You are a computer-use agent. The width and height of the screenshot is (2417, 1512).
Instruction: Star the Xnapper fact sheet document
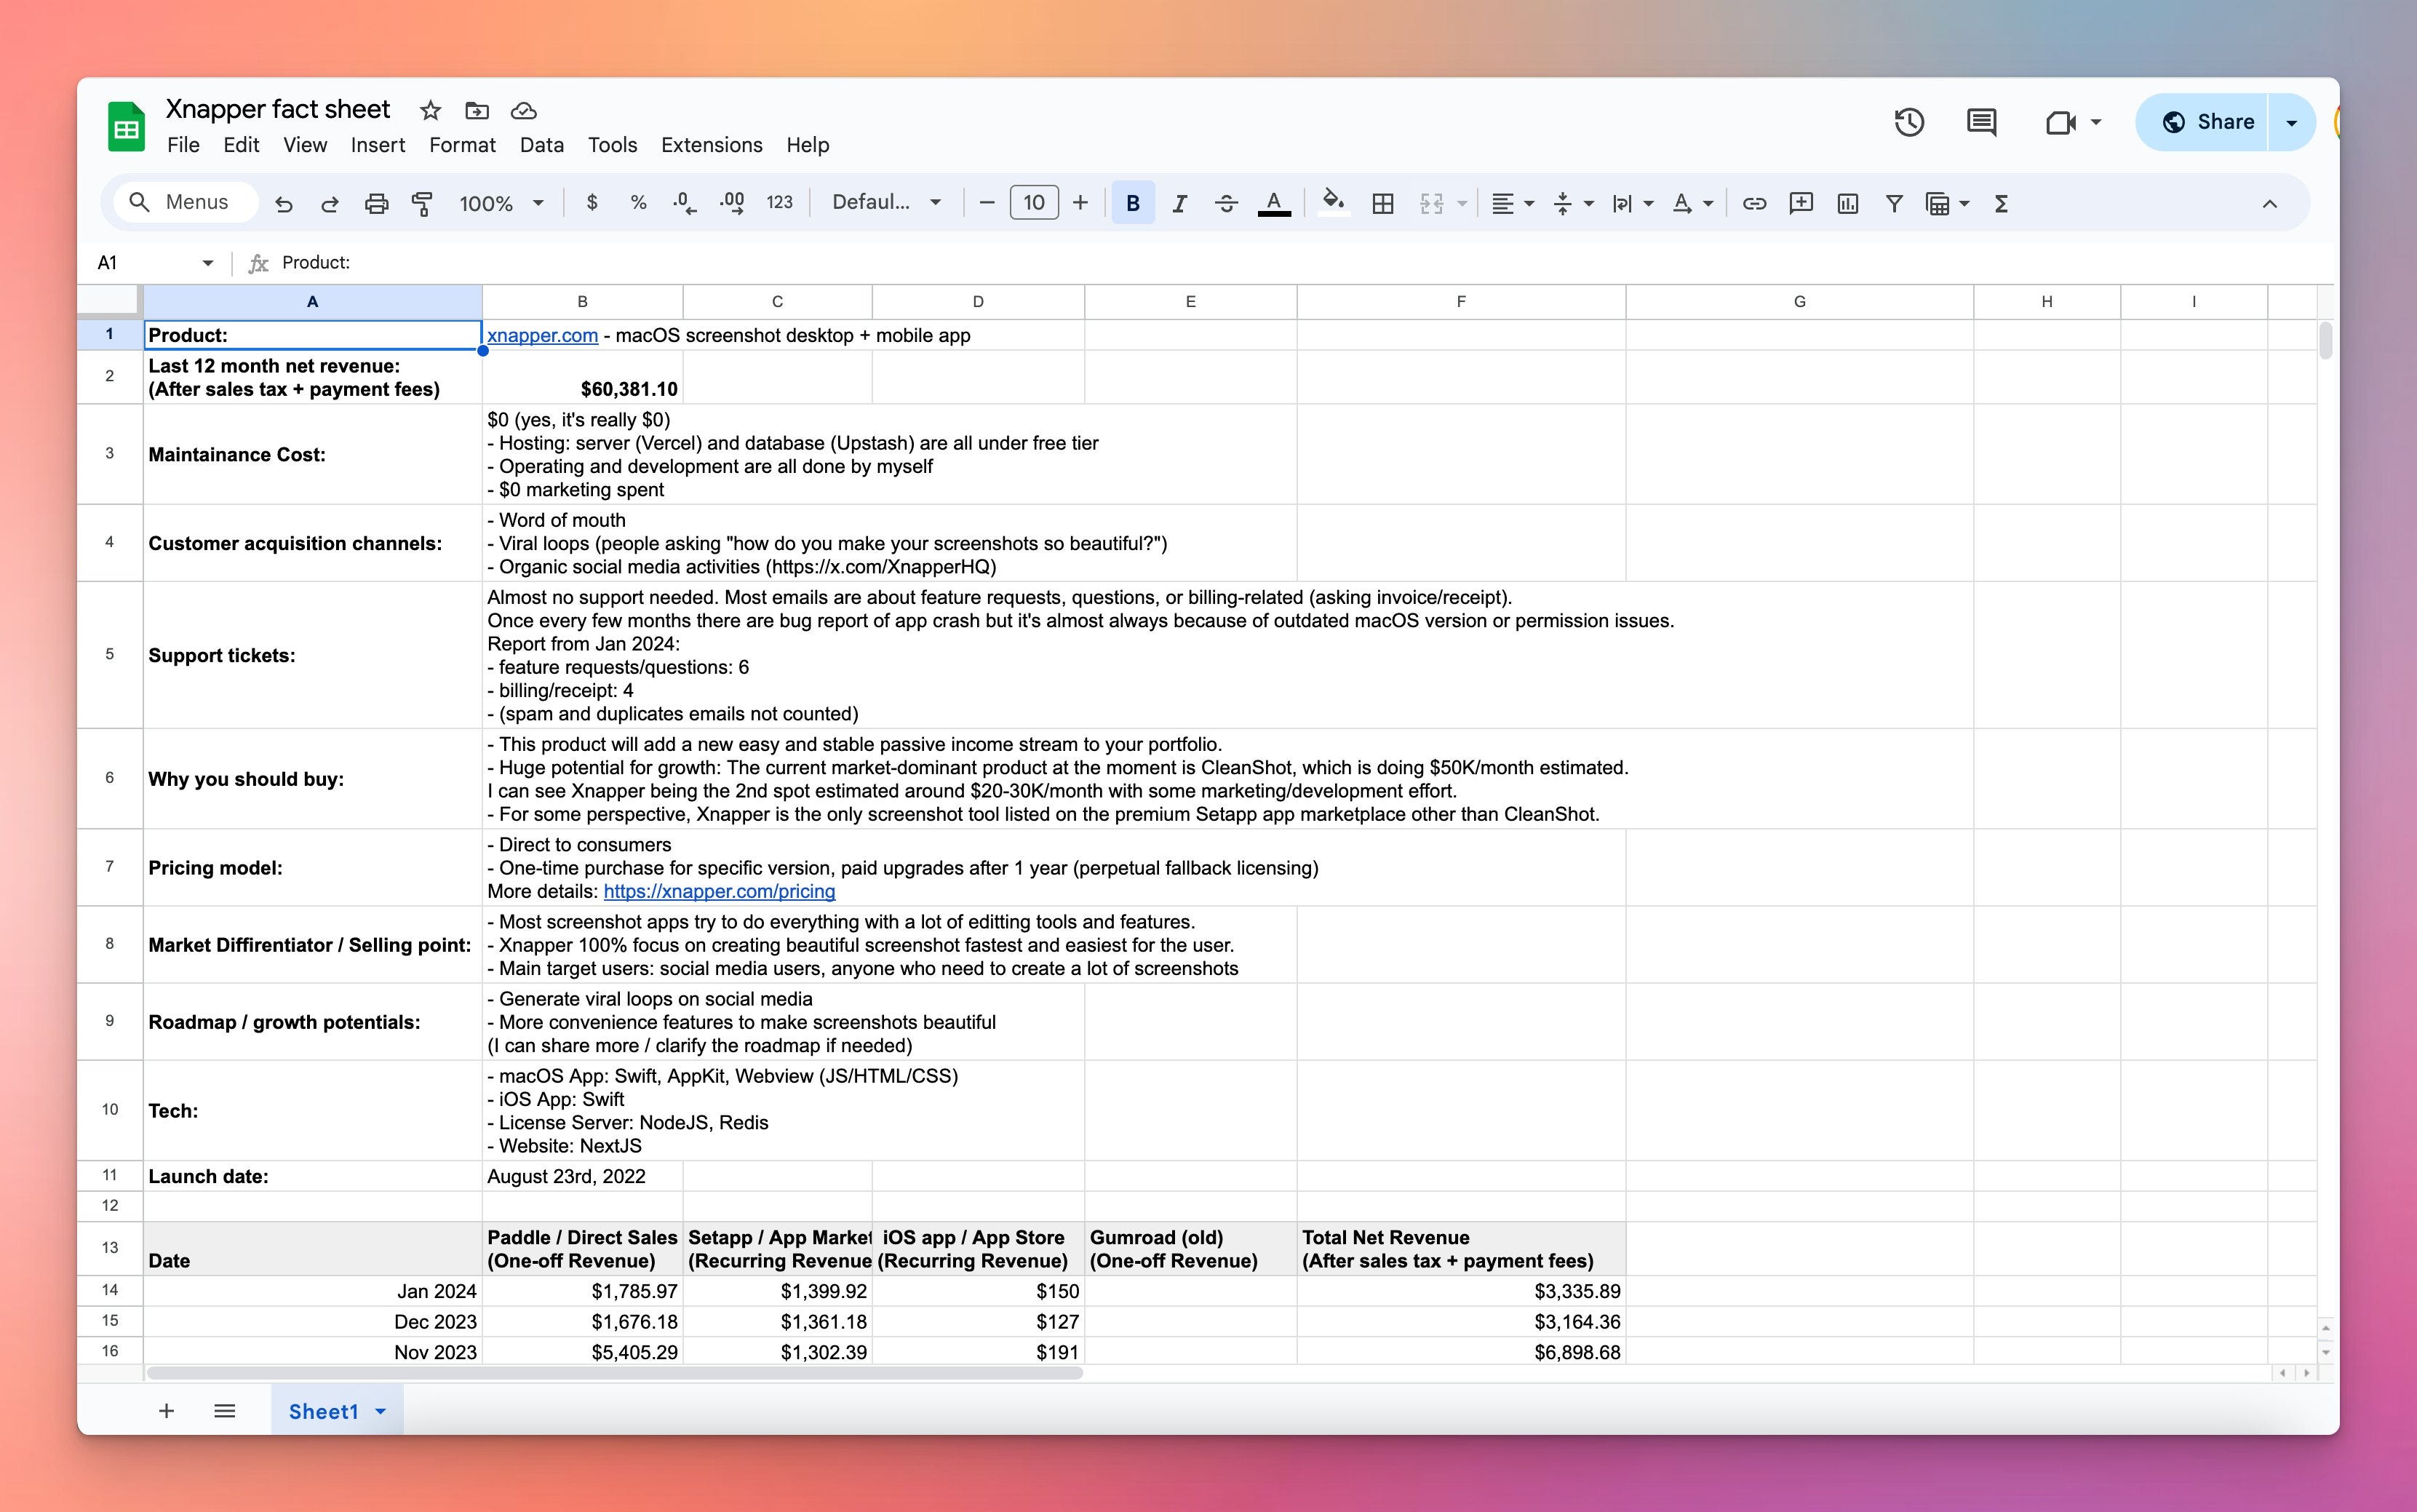click(x=430, y=110)
